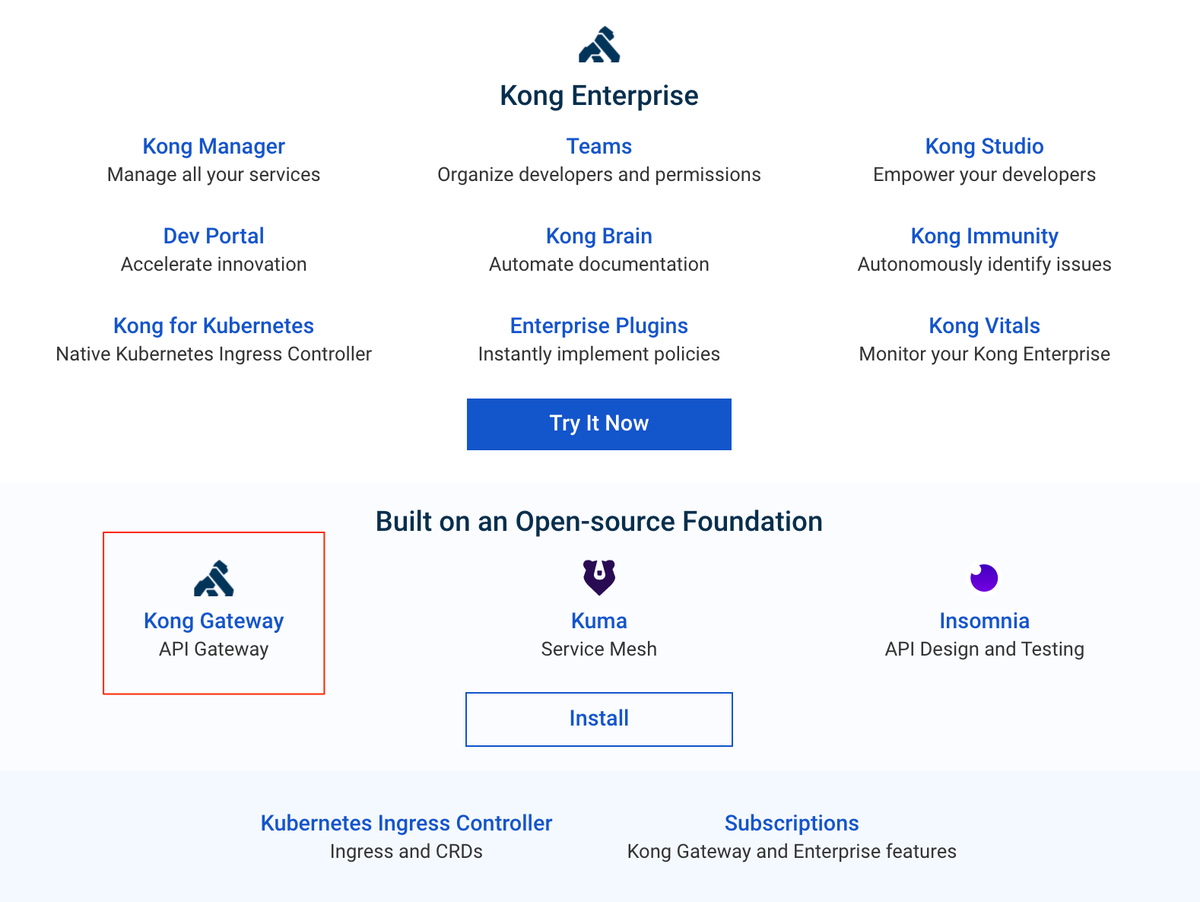Open the Subscriptions page

[x=791, y=823]
